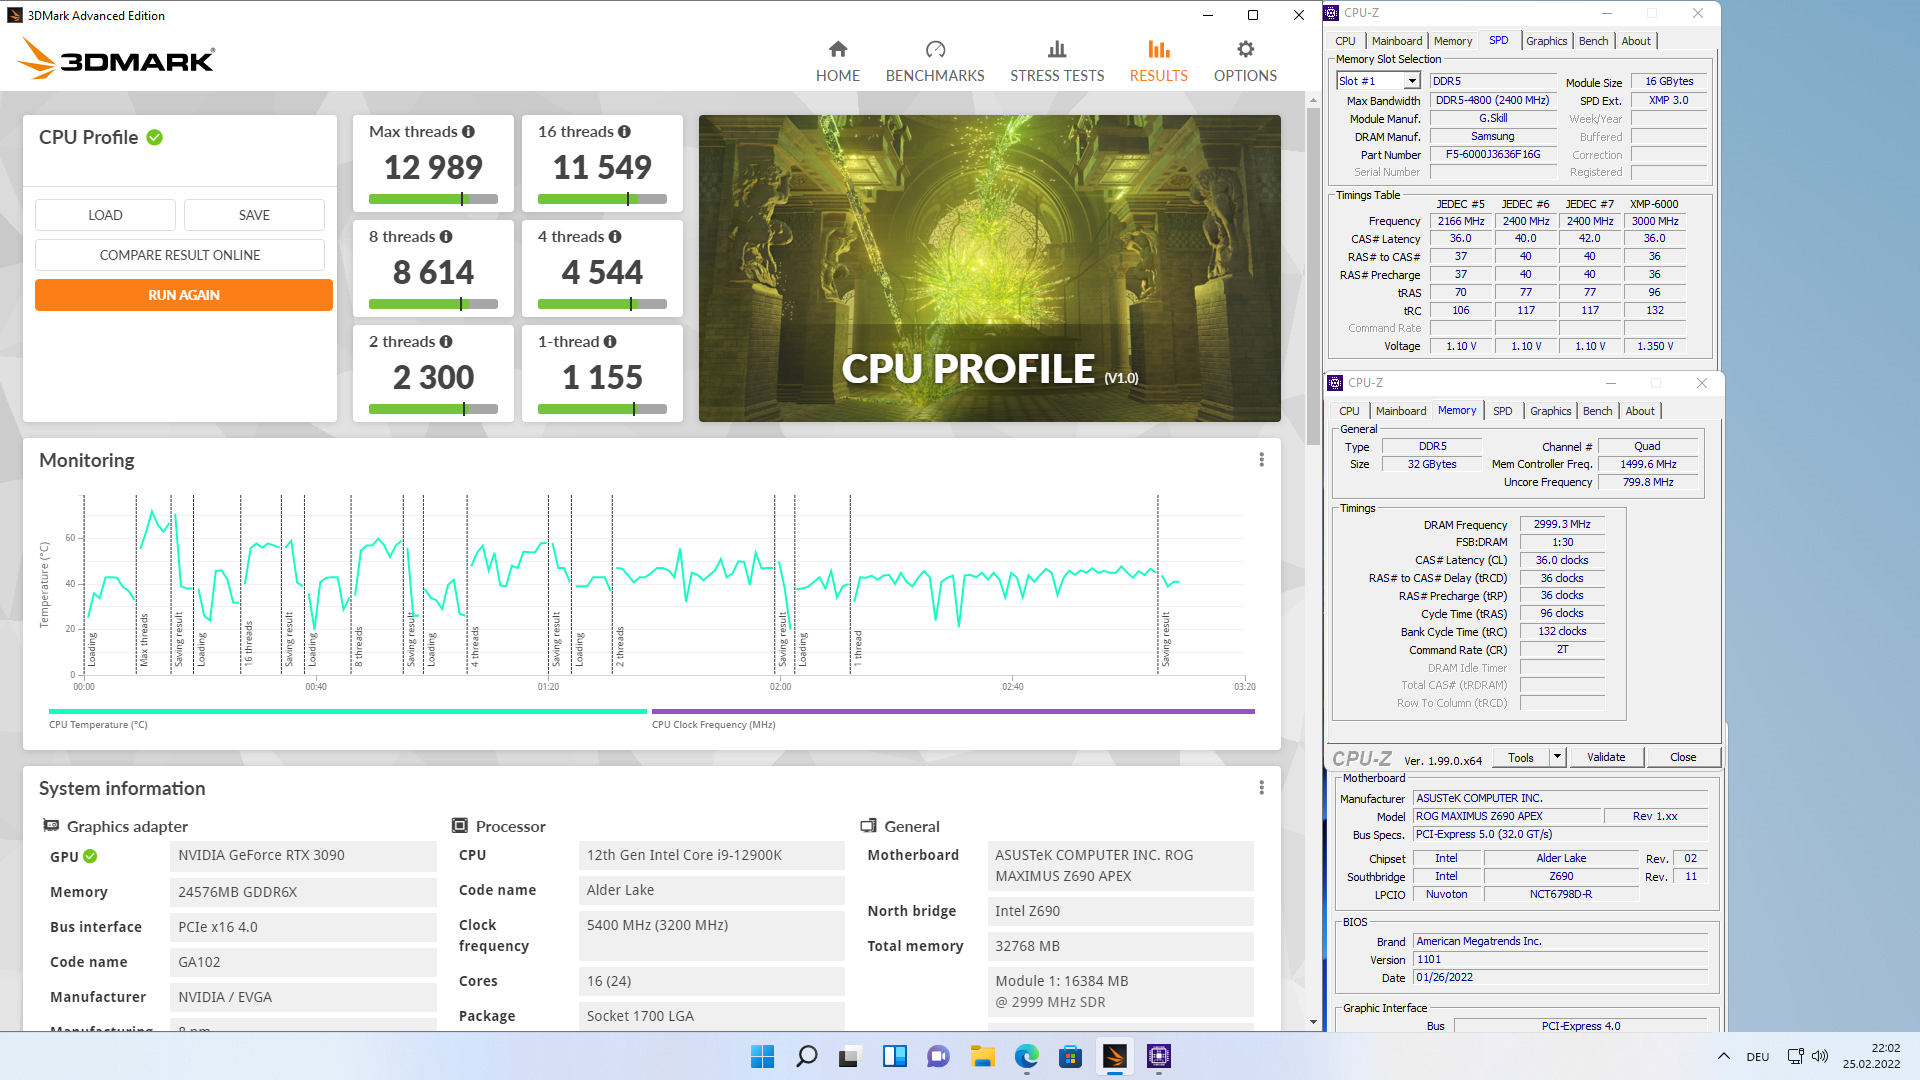Click 4 threads score progress bar
This screenshot has height=1080, width=1920.
(602, 304)
